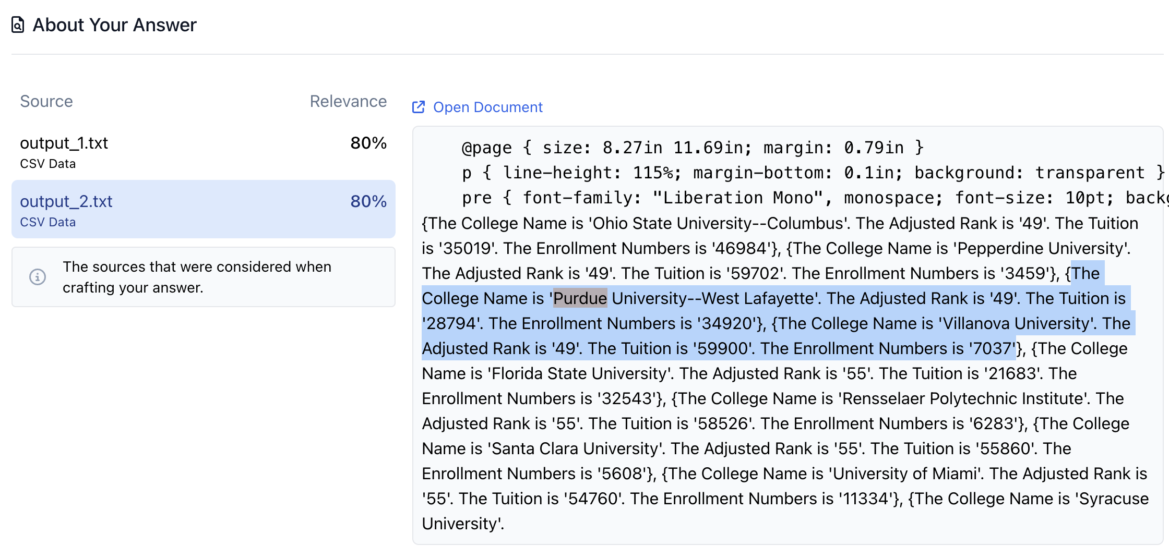Click the info icon in the sources note
The image size is (1169, 558).
pos(38,277)
